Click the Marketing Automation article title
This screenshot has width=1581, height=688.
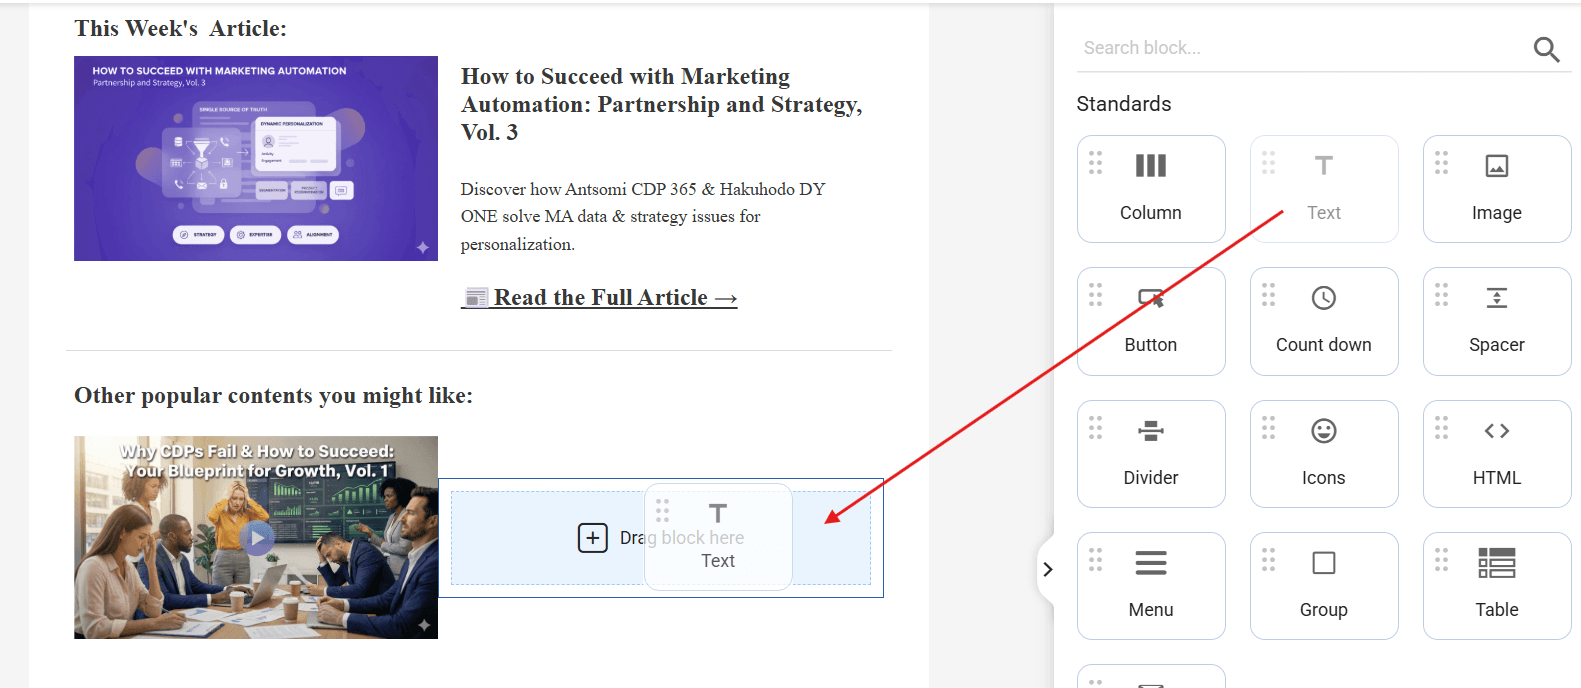click(660, 104)
